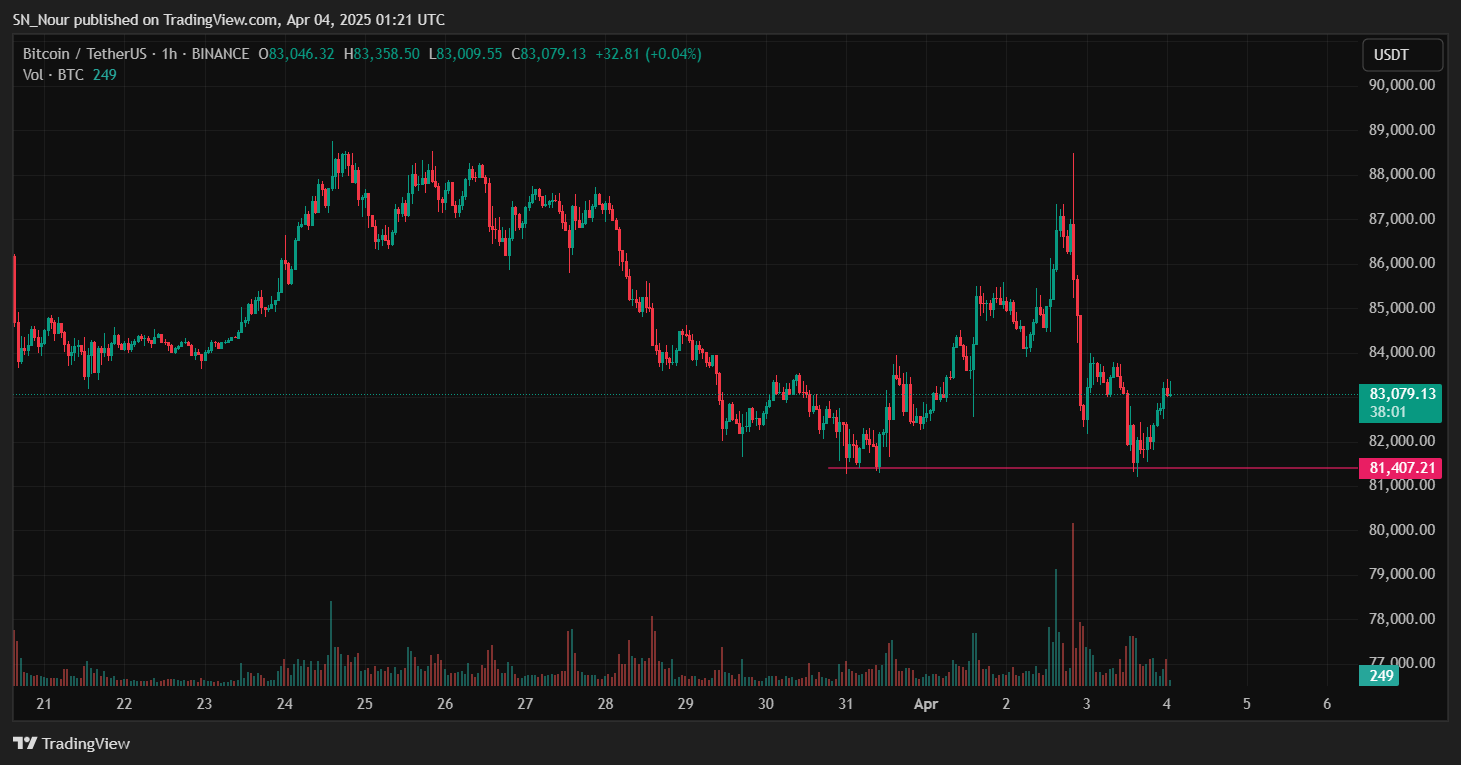Screen dimensions: 1461x765
Task: Click the 79,000.00 price axis label
Action: point(1403,574)
